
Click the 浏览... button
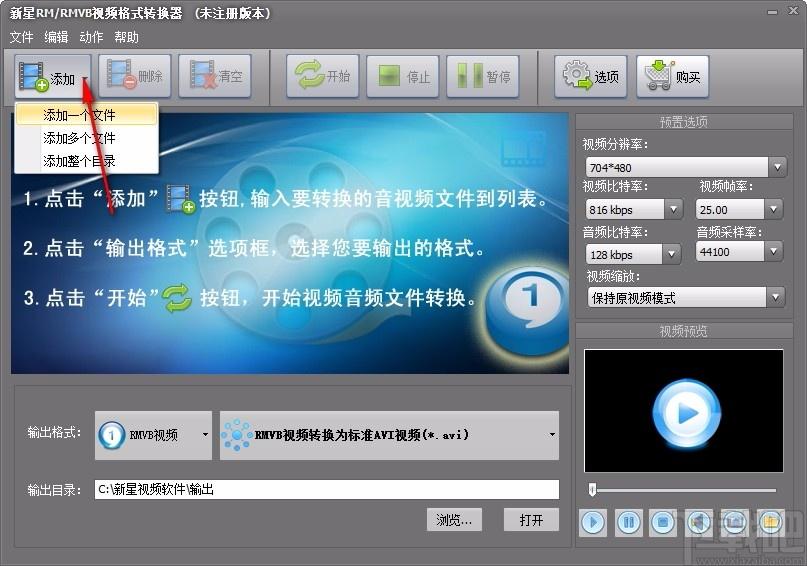[454, 520]
